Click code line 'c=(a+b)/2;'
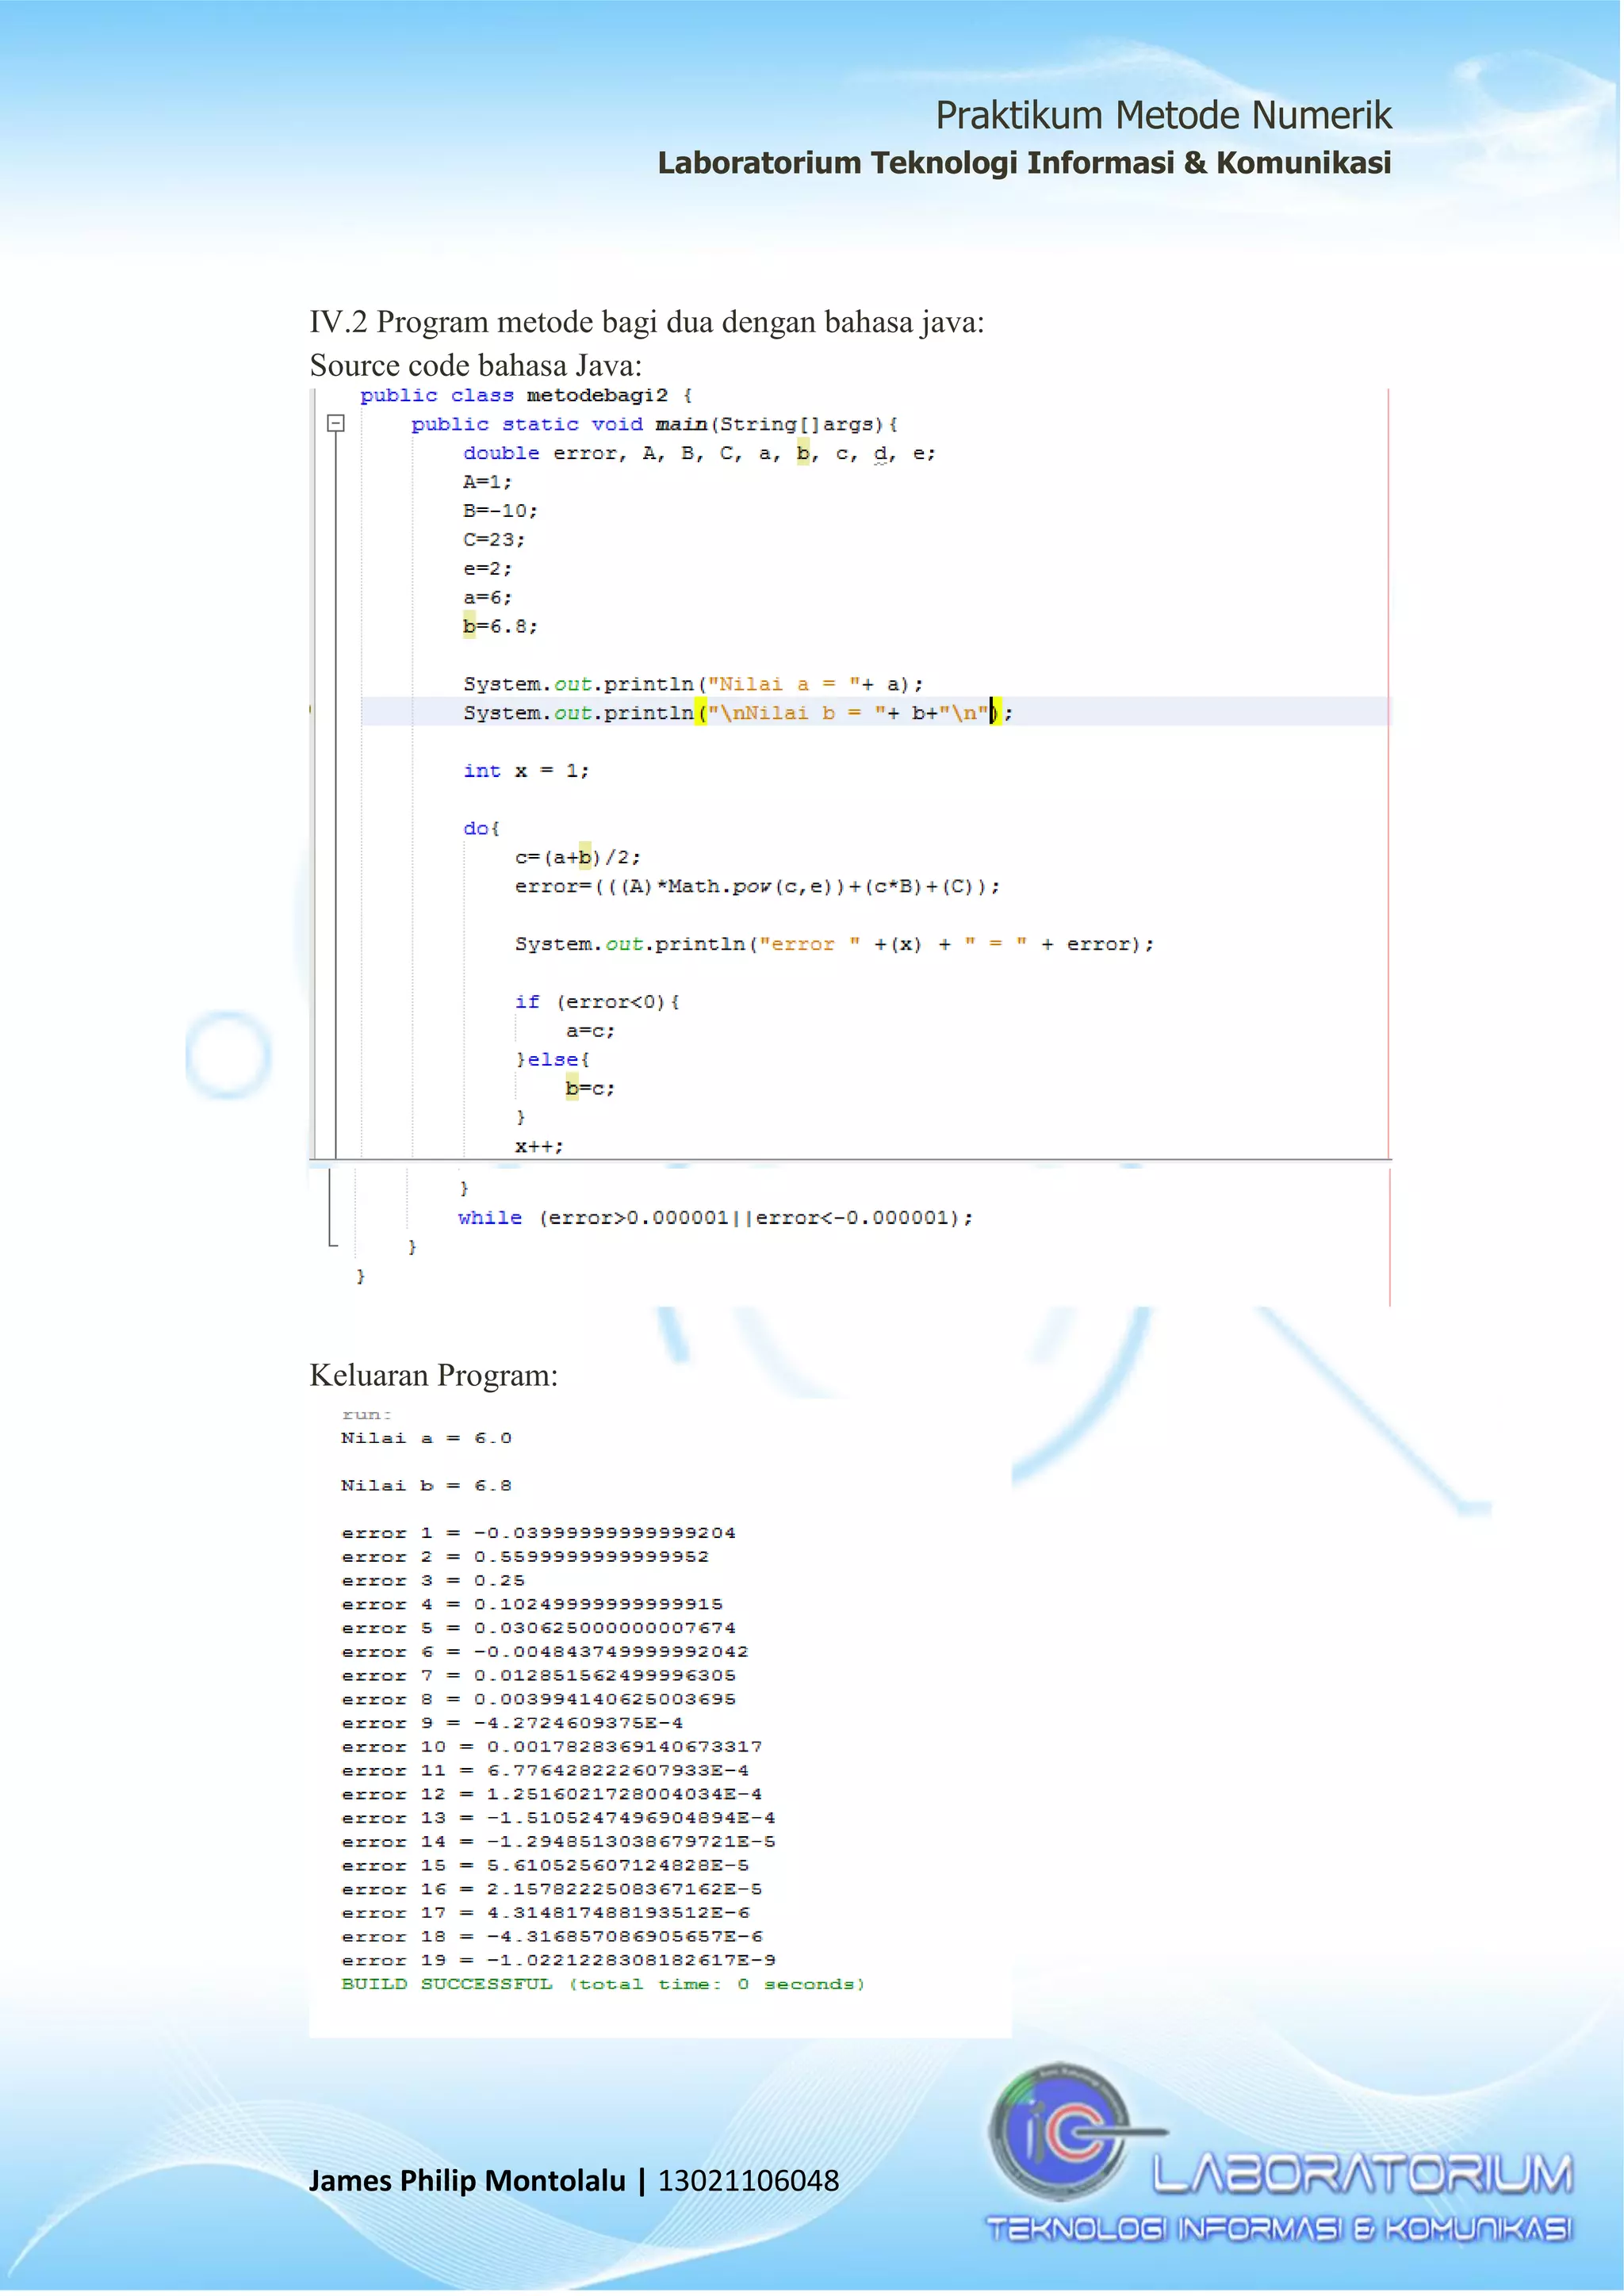Image resolution: width=1624 pixels, height=2296 pixels. click(578, 858)
